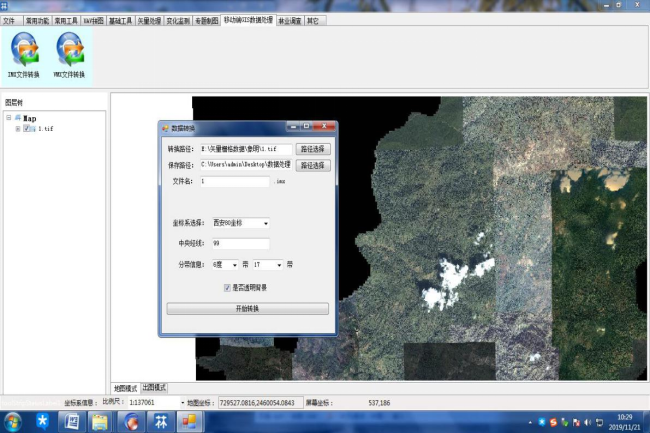Toggle the 是否透明背景 checkbox
650x433 pixels.
click(x=227, y=287)
